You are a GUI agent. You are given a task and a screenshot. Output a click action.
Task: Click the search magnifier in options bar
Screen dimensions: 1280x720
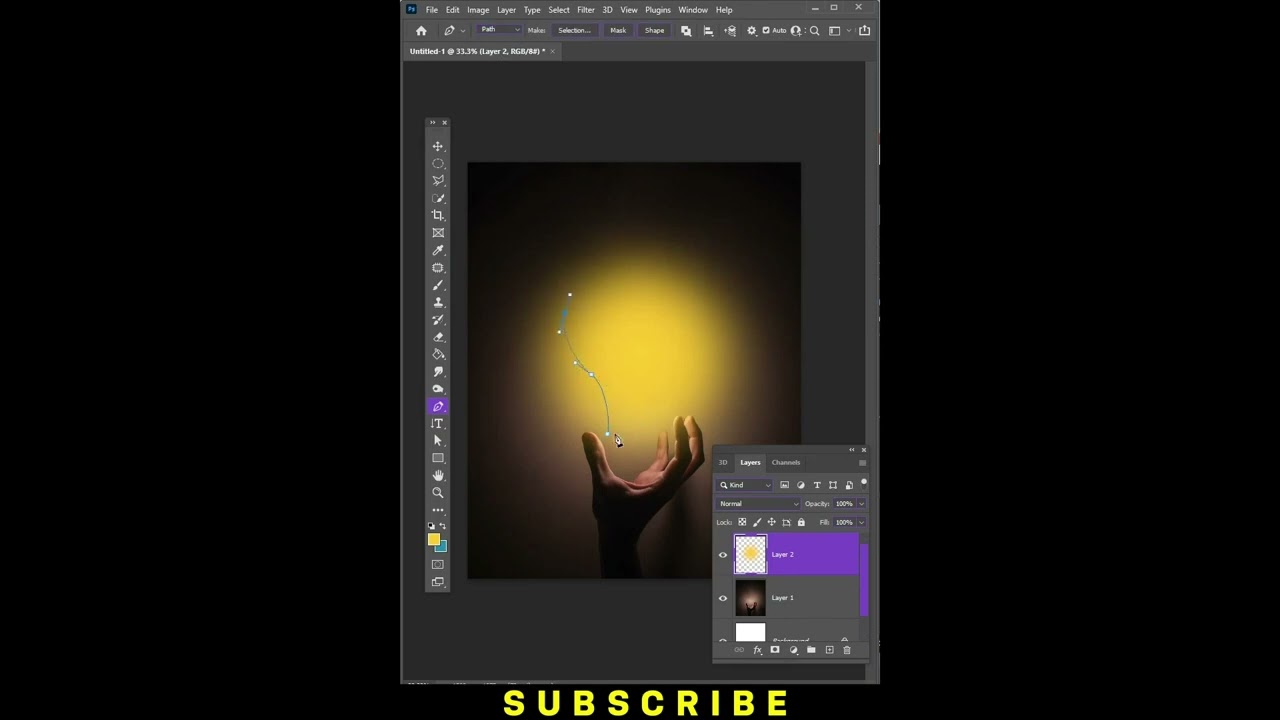pyautogui.click(x=814, y=31)
